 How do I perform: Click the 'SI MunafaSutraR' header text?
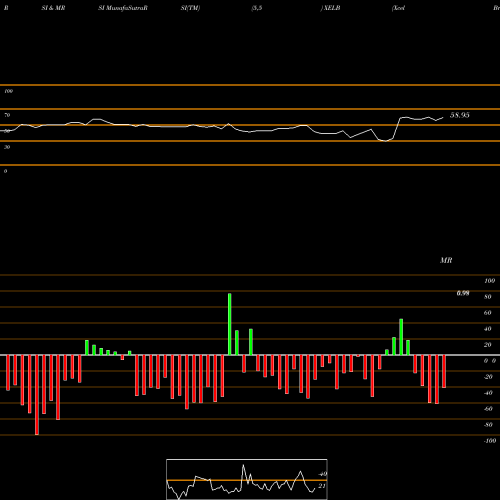point(123,8)
